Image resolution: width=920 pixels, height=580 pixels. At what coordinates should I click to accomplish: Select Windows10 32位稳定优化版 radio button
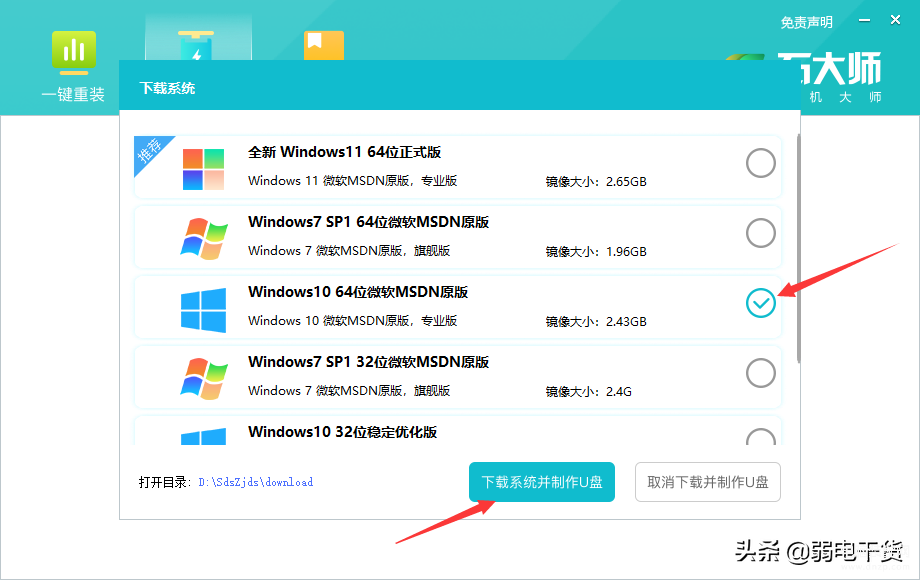tap(760, 436)
